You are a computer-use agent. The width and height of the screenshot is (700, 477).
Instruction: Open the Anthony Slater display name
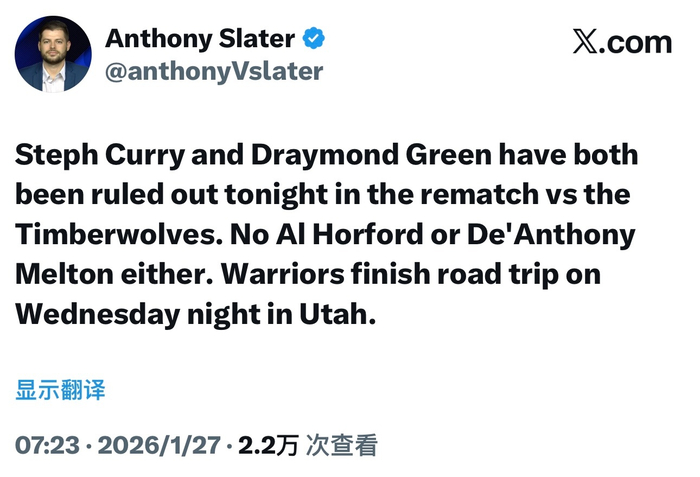click(200, 39)
